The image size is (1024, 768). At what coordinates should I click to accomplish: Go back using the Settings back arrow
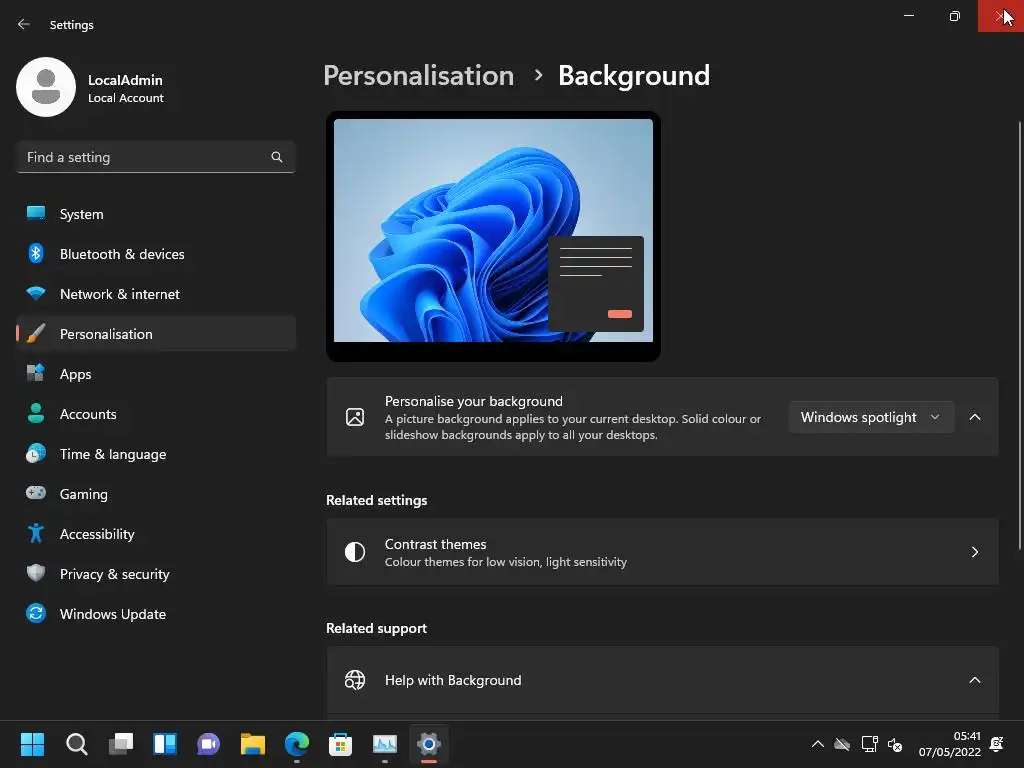24,24
